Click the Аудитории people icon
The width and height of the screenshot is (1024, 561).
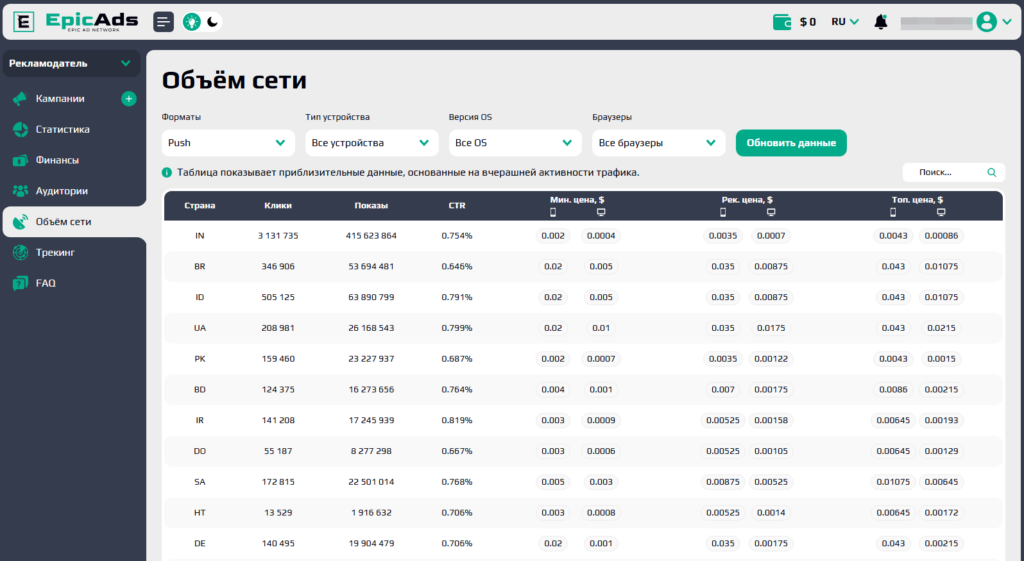[x=20, y=191]
